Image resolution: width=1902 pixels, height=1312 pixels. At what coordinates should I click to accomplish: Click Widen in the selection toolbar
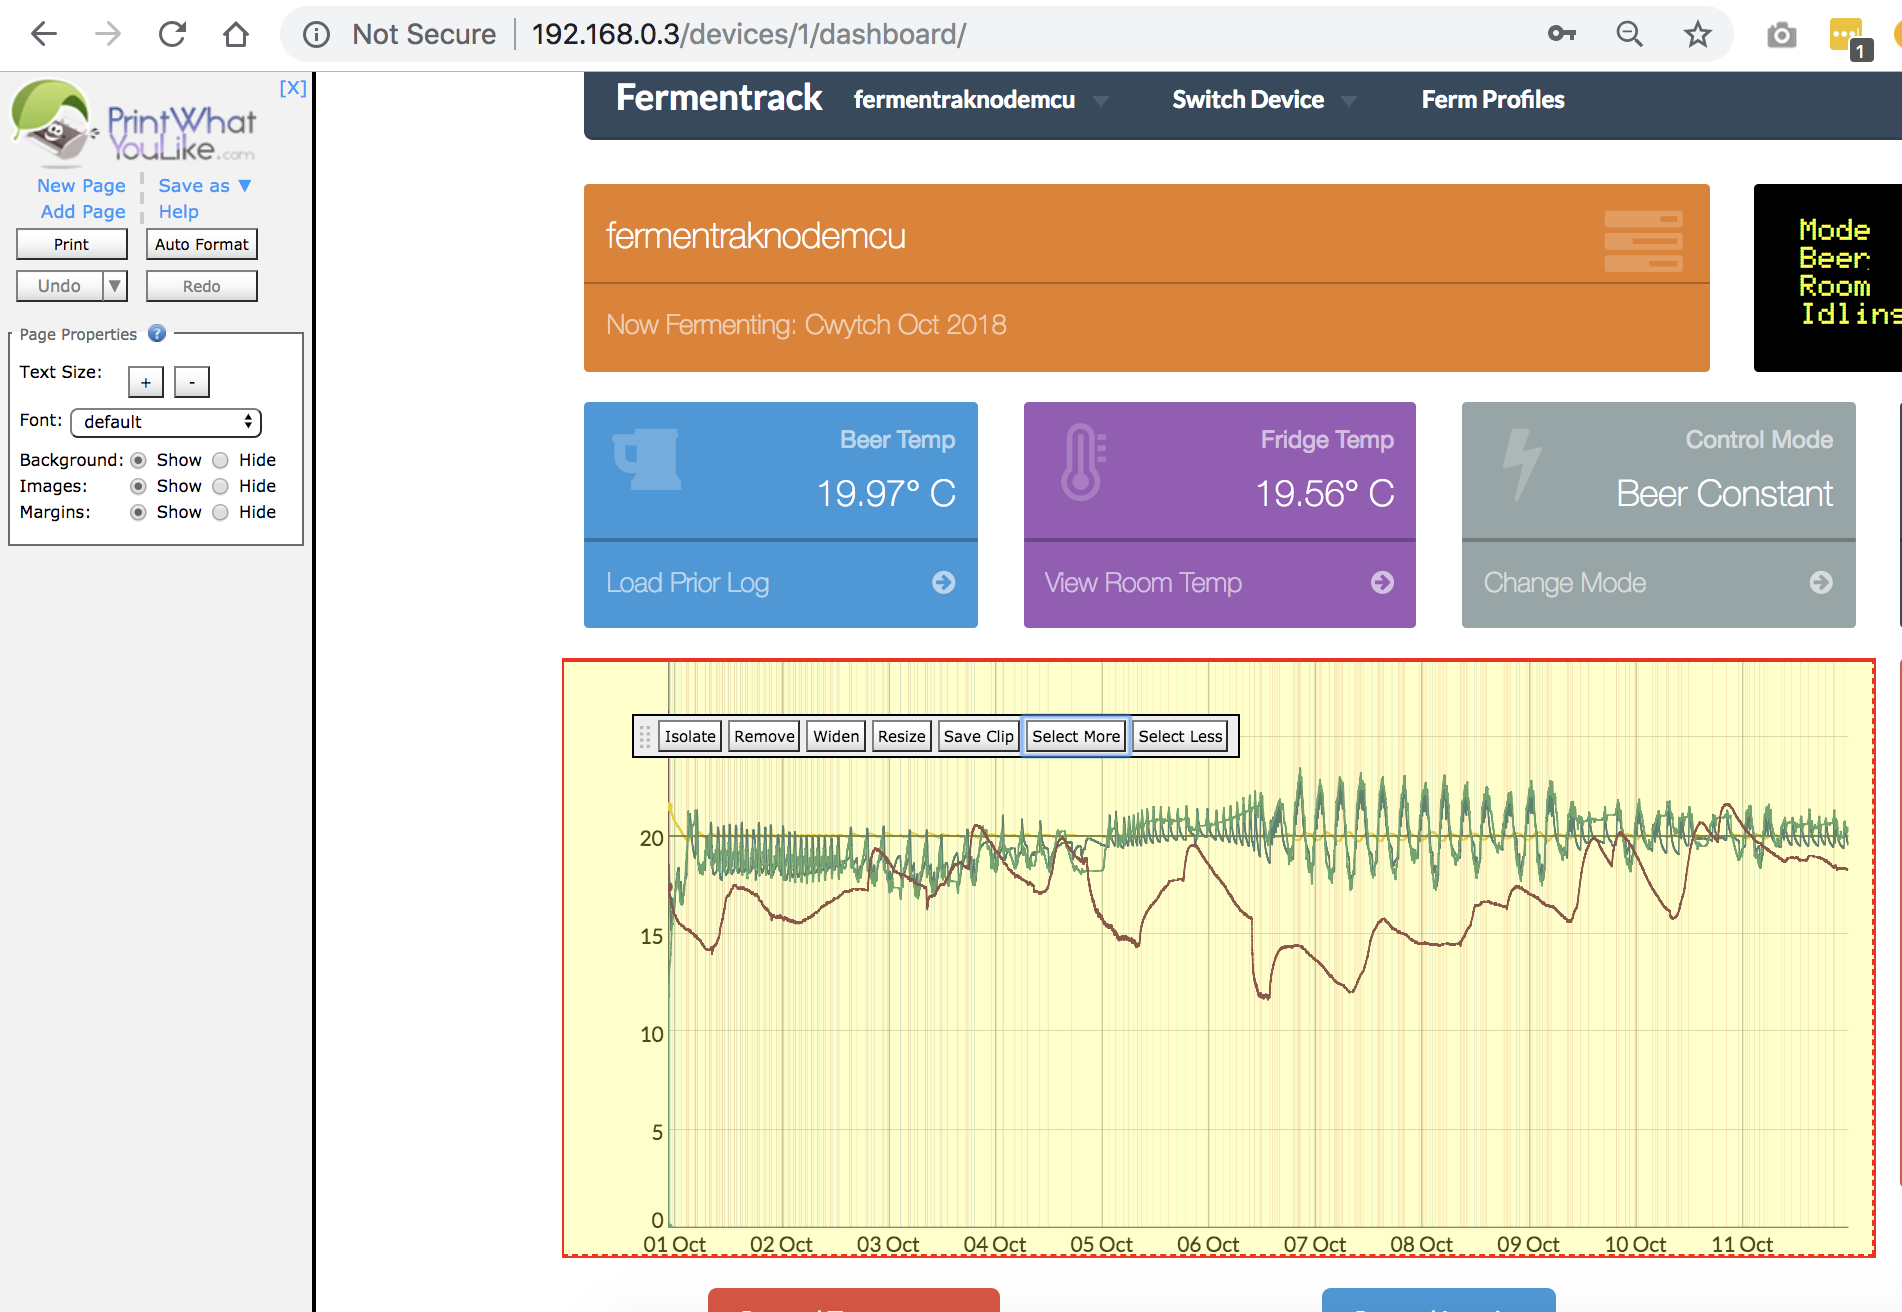836,736
